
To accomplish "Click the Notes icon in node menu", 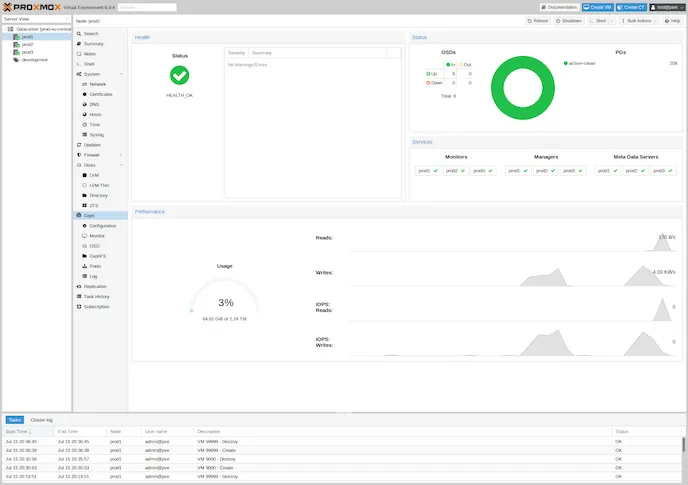I will (79, 54).
